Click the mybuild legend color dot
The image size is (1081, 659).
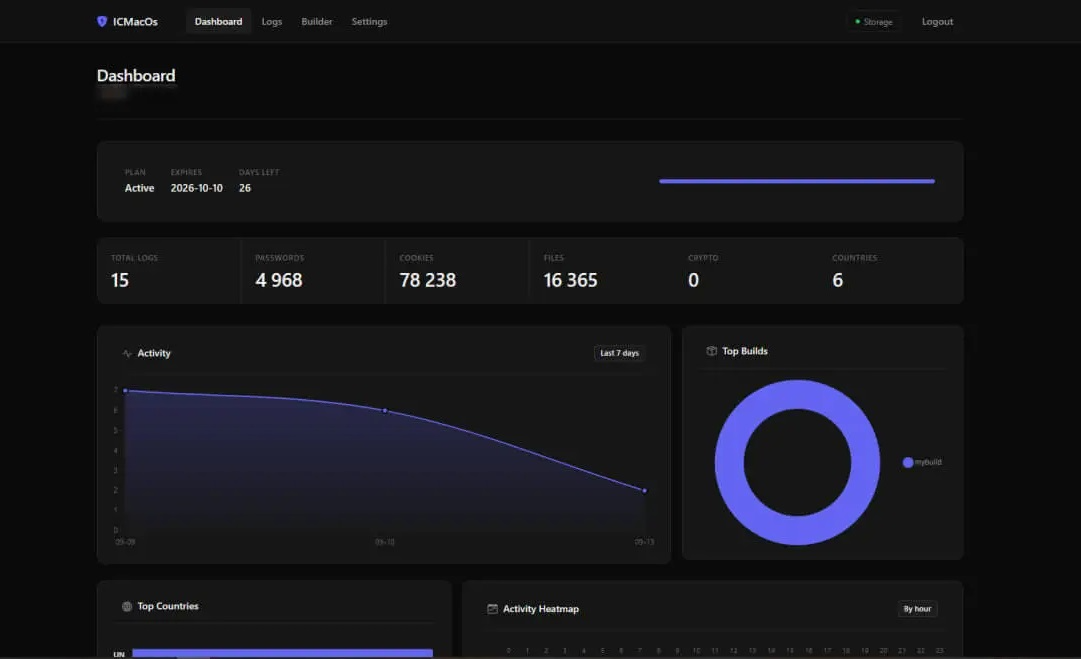pos(908,463)
